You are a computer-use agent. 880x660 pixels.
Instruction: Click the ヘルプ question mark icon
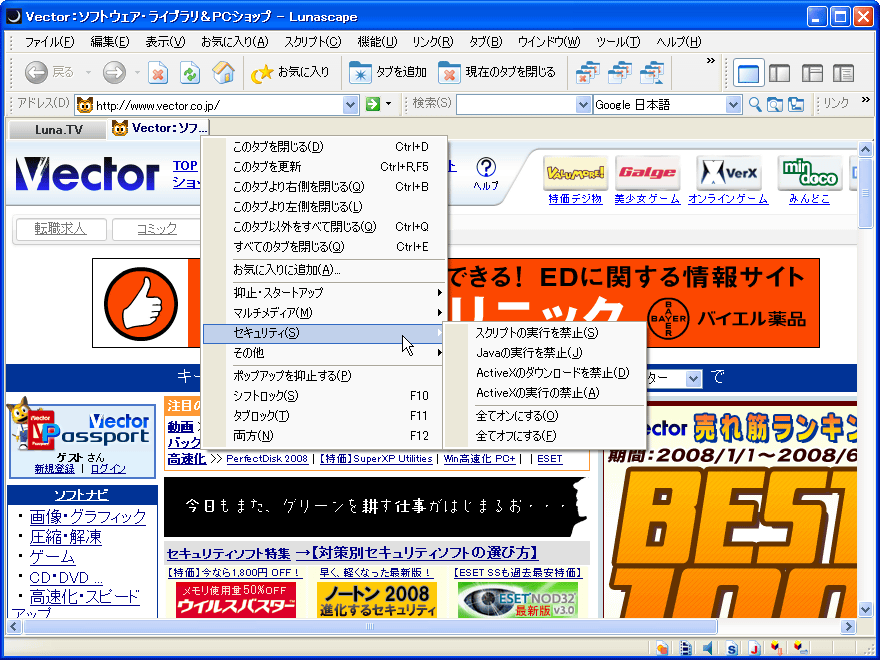pos(486,167)
